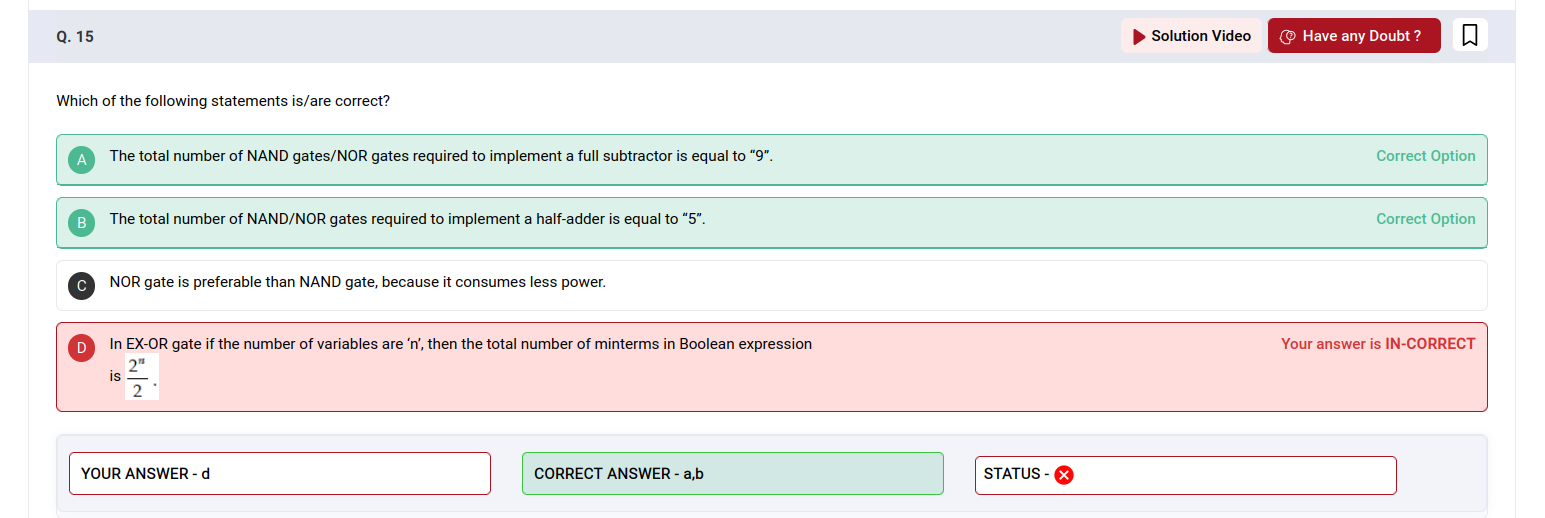Select the full subtractor statement in option A
The image size is (1545, 518).
[441, 156]
